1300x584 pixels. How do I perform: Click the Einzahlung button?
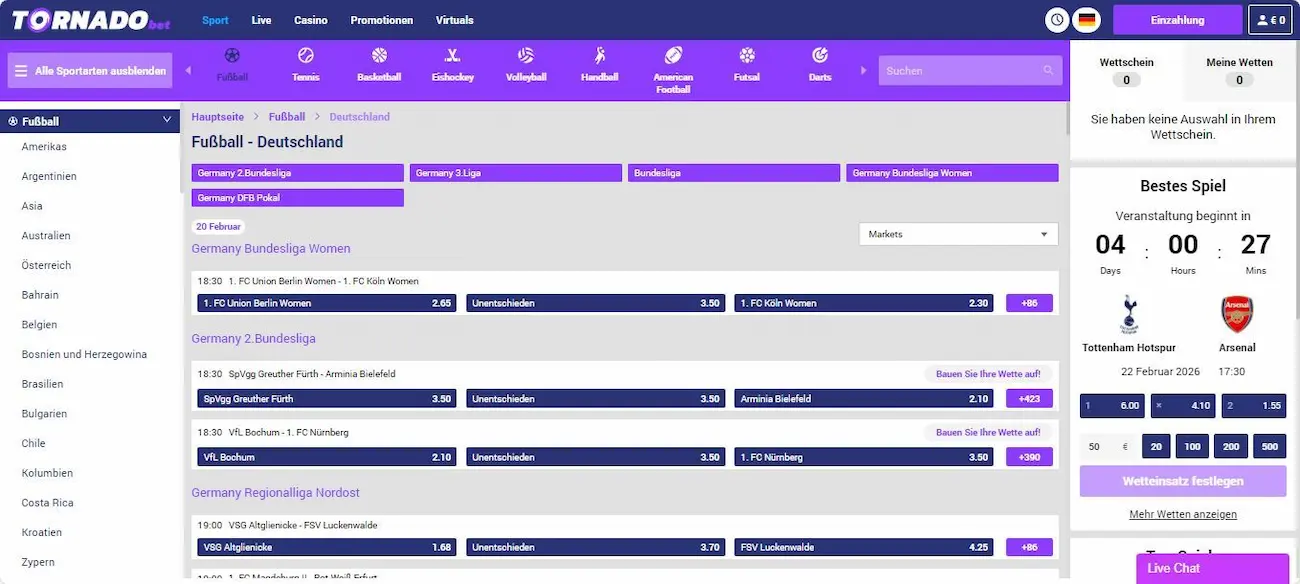(x=1177, y=20)
